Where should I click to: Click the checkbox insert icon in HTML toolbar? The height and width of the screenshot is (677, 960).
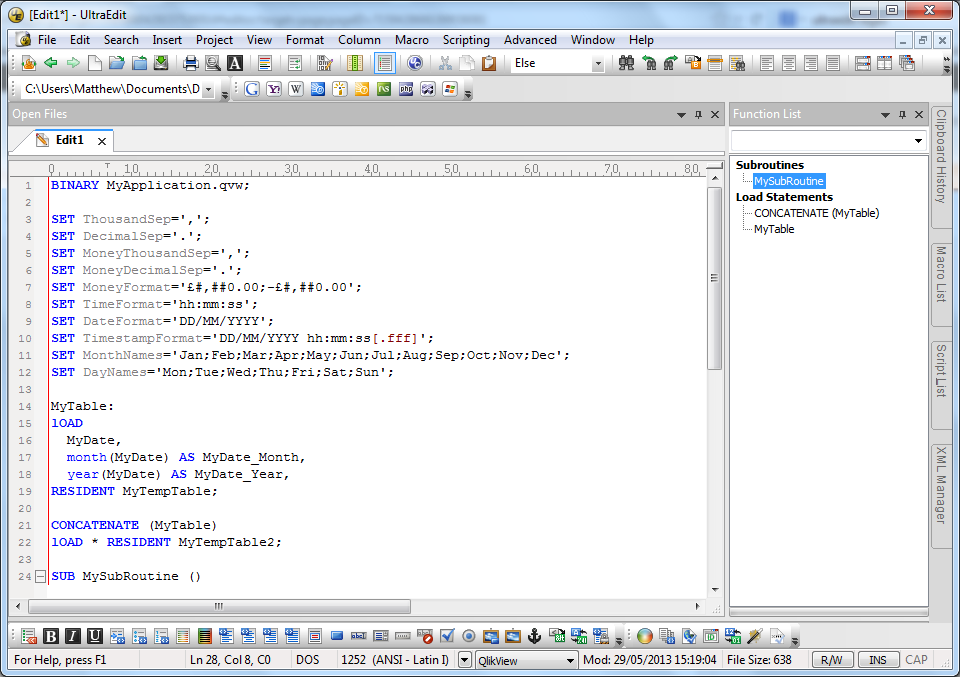[447, 637]
